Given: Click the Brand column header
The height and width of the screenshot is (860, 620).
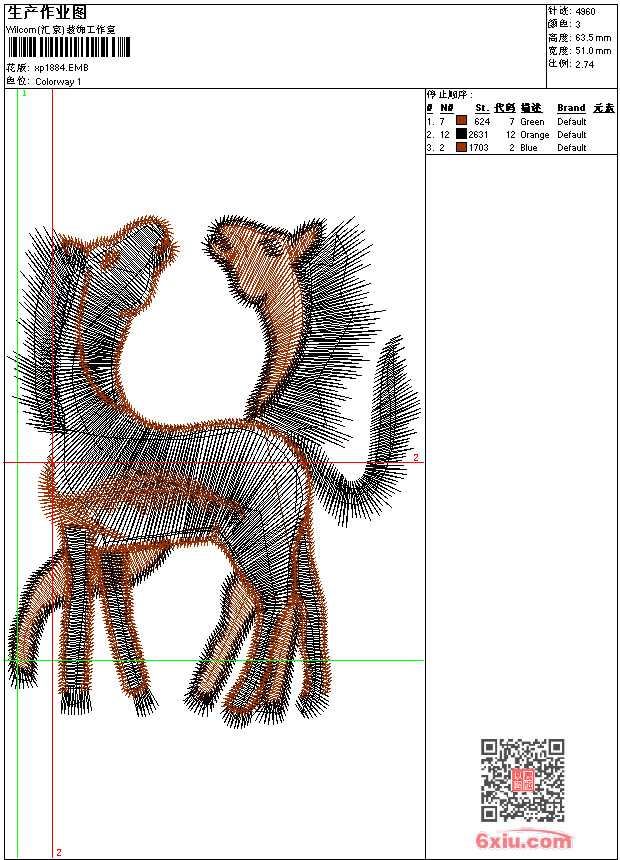Looking at the screenshot, I should (x=571, y=108).
